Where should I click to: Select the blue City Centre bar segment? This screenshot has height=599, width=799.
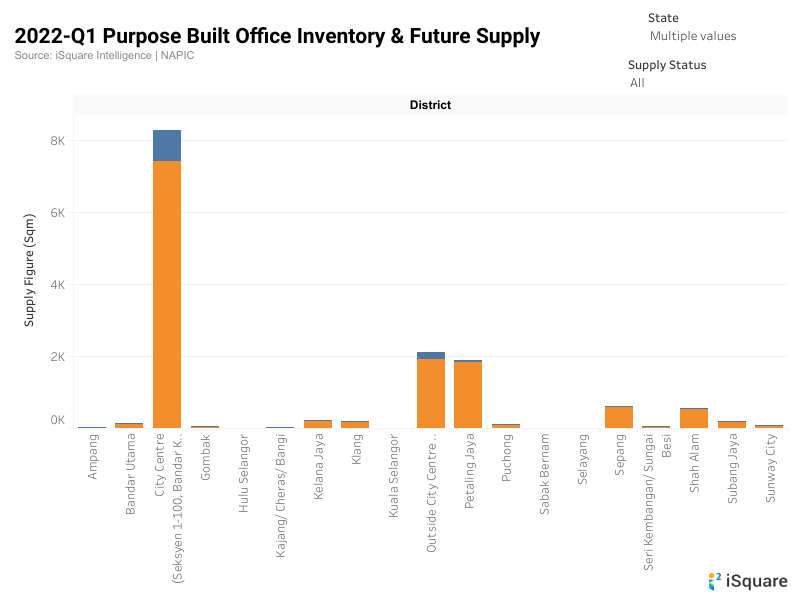(167, 145)
